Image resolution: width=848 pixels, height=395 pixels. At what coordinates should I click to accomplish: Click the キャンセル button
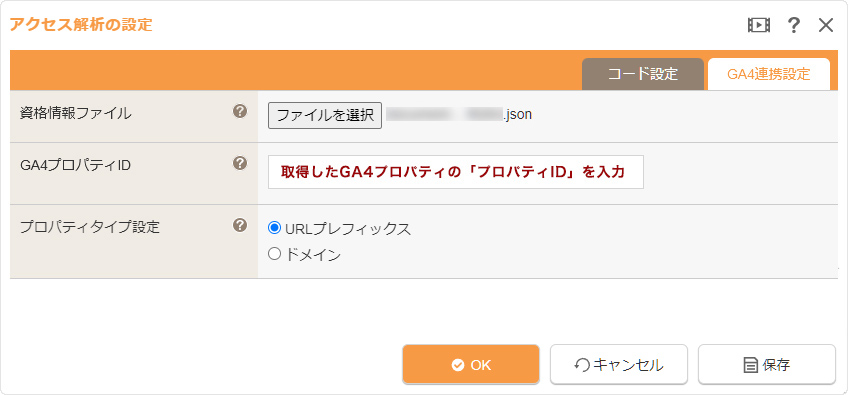tap(619, 365)
